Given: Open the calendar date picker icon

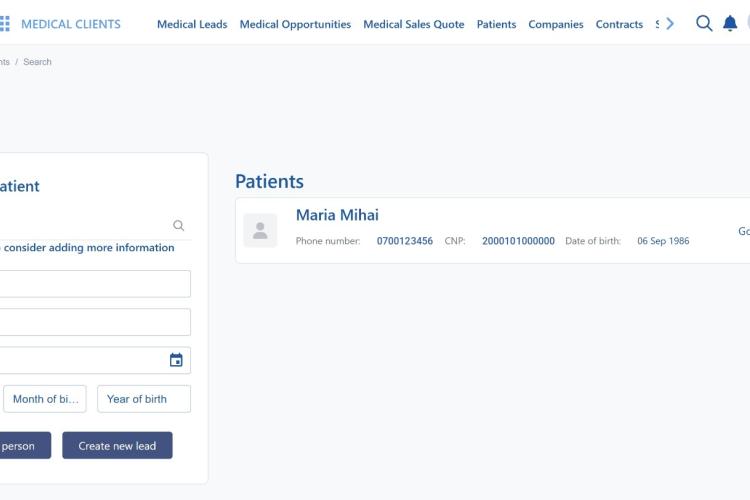Looking at the screenshot, I should tap(176, 360).
